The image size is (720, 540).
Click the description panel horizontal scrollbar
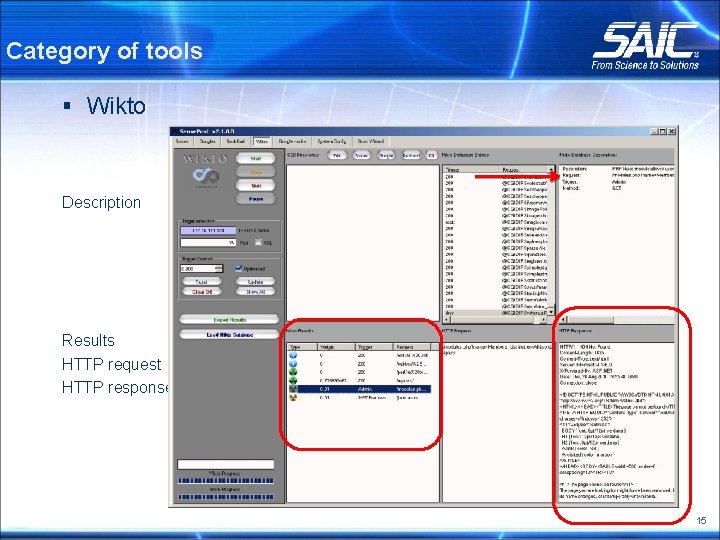point(618,319)
